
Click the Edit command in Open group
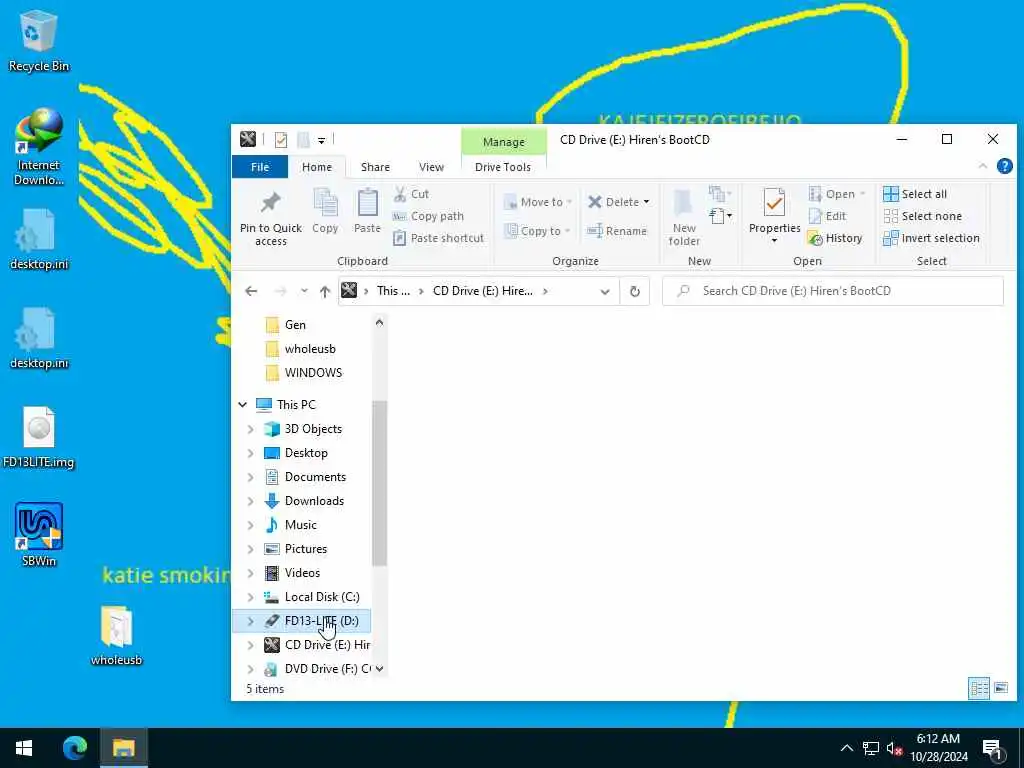[x=827, y=216]
